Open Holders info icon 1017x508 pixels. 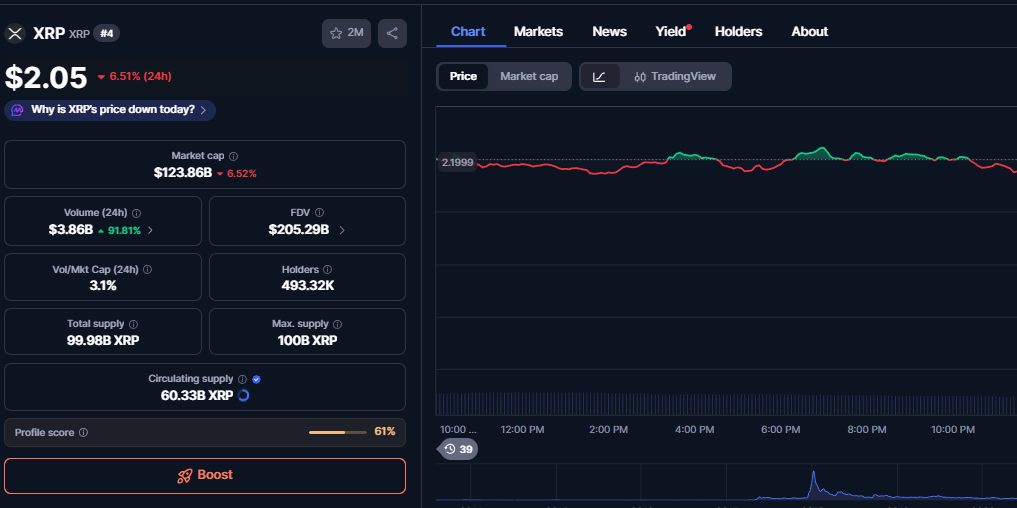point(328,269)
